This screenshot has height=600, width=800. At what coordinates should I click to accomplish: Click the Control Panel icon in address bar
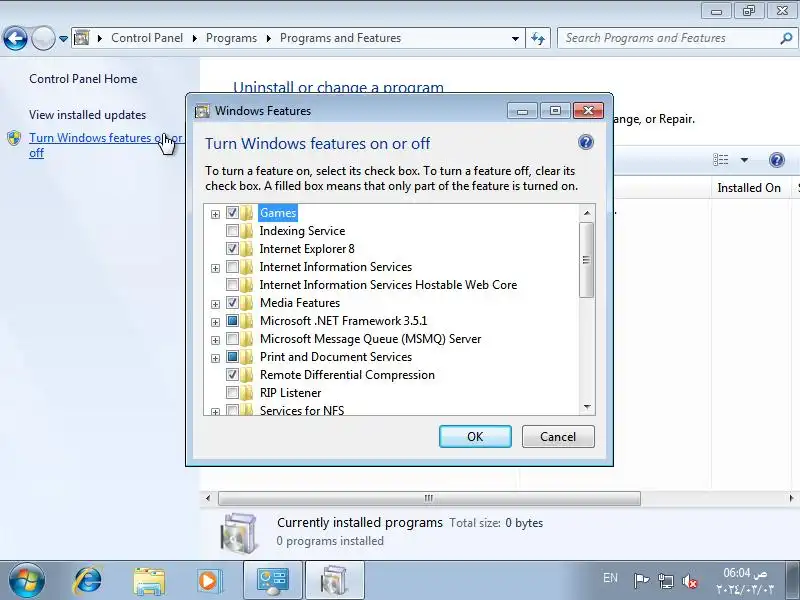[x=82, y=38]
